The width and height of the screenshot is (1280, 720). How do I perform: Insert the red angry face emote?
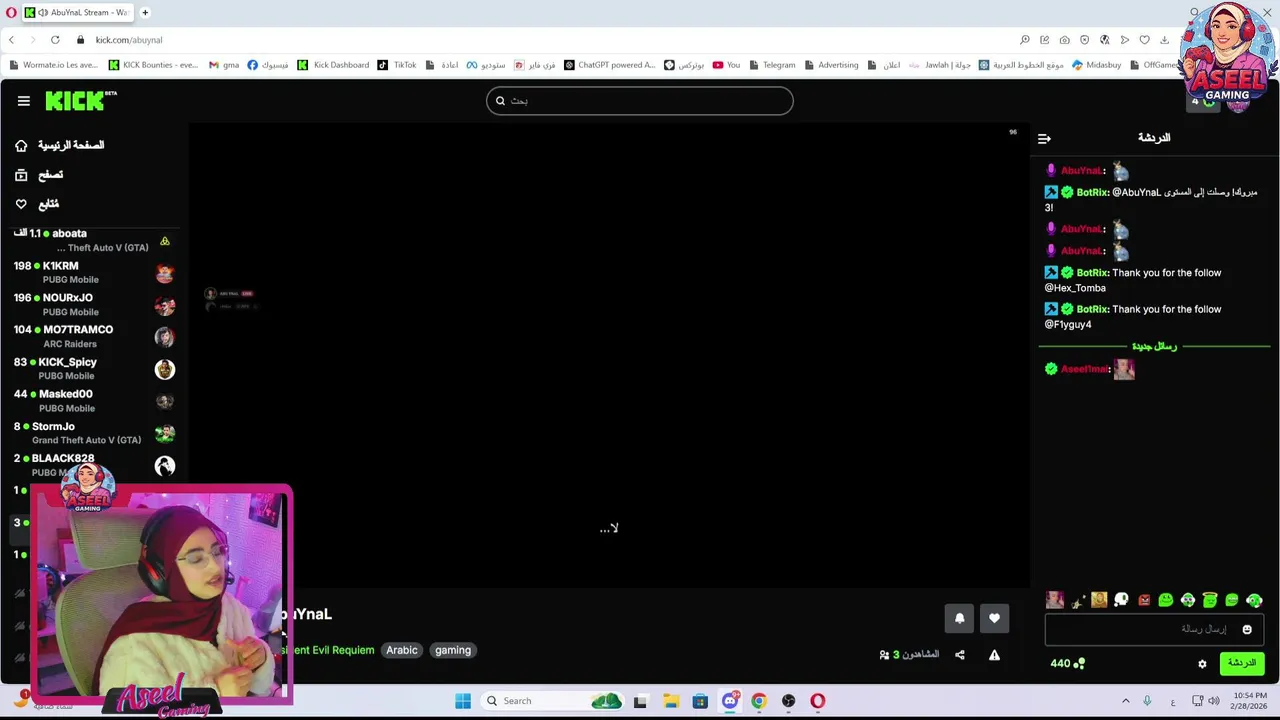tap(1144, 600)
